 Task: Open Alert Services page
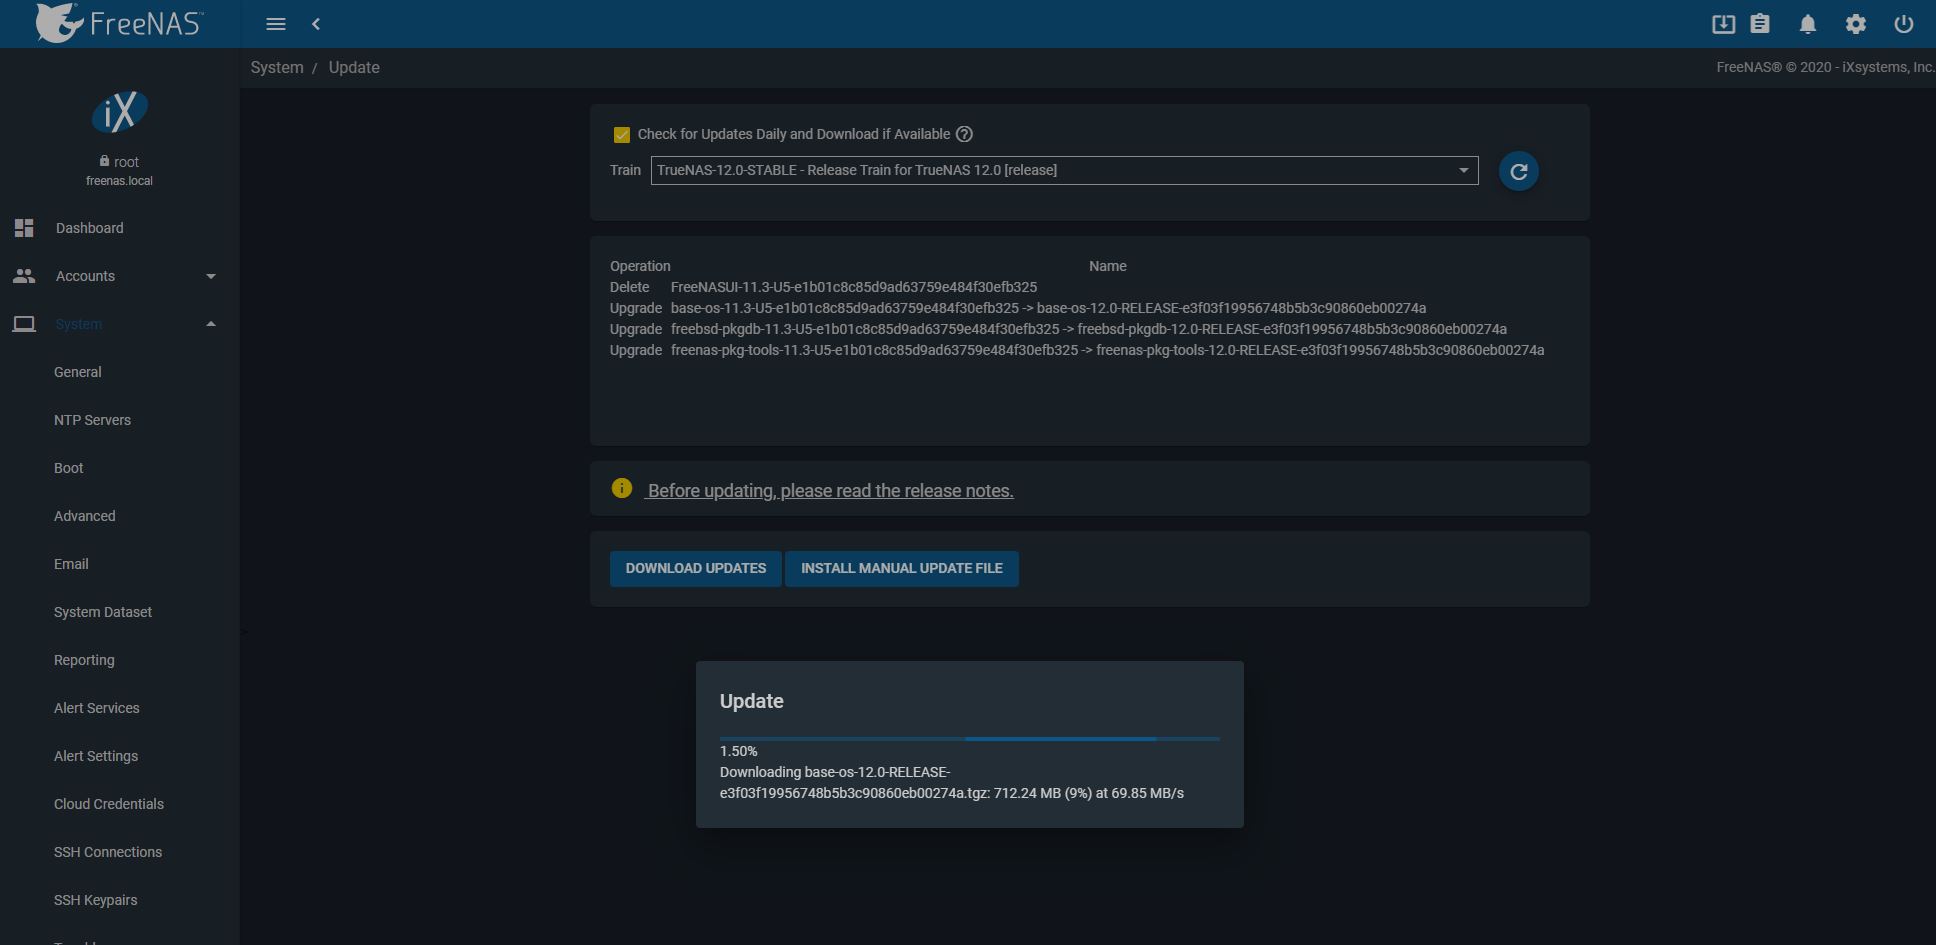click(x=97, y=708)
